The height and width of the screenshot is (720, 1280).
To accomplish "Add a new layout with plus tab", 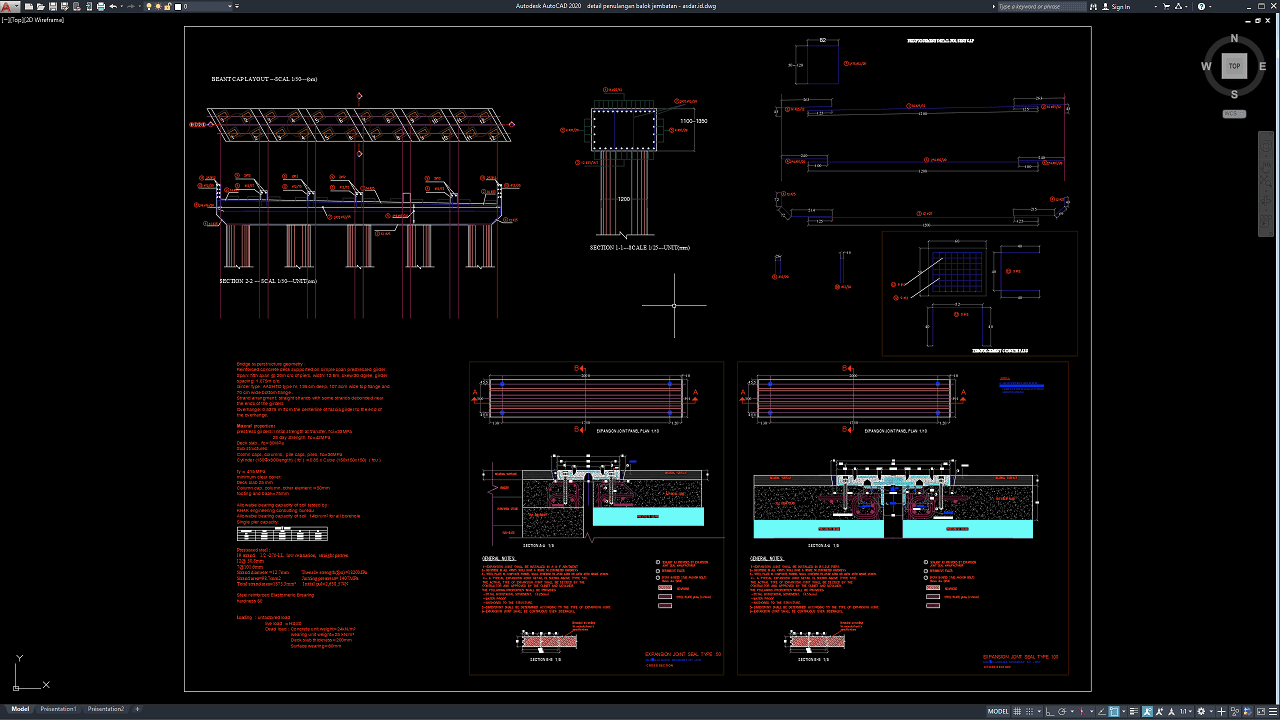I will [x=138, y=709].
